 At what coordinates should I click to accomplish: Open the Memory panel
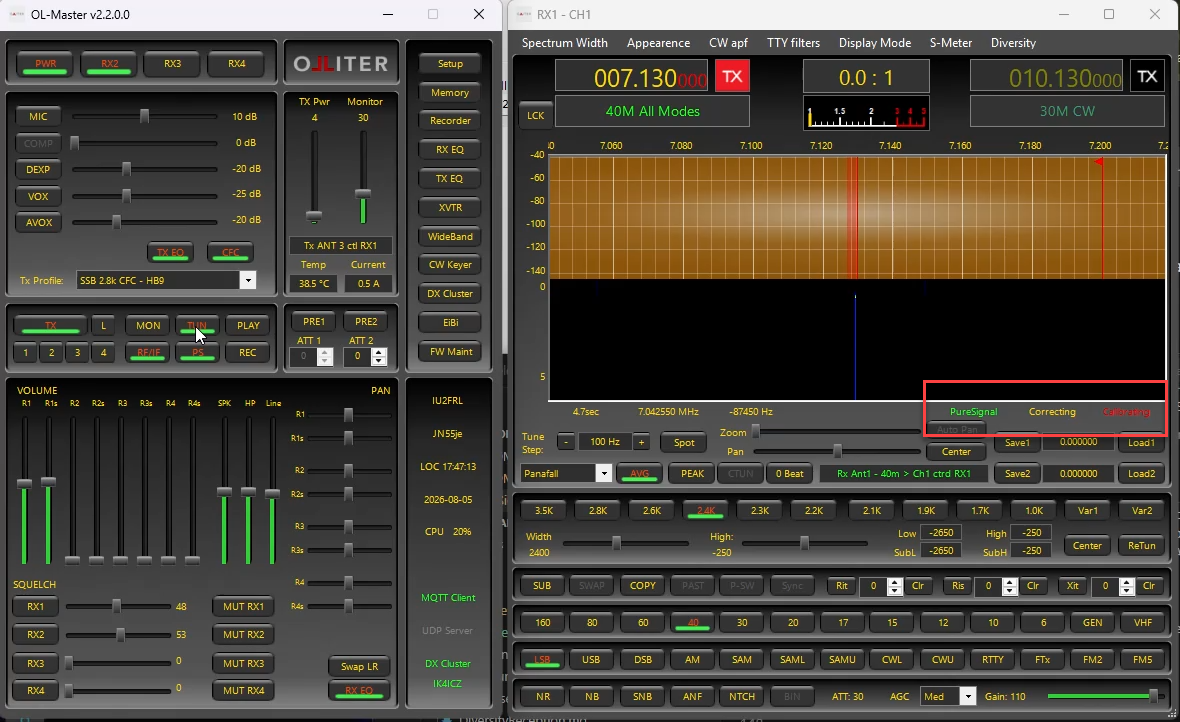pyautogui.click(x=450, y=93)
